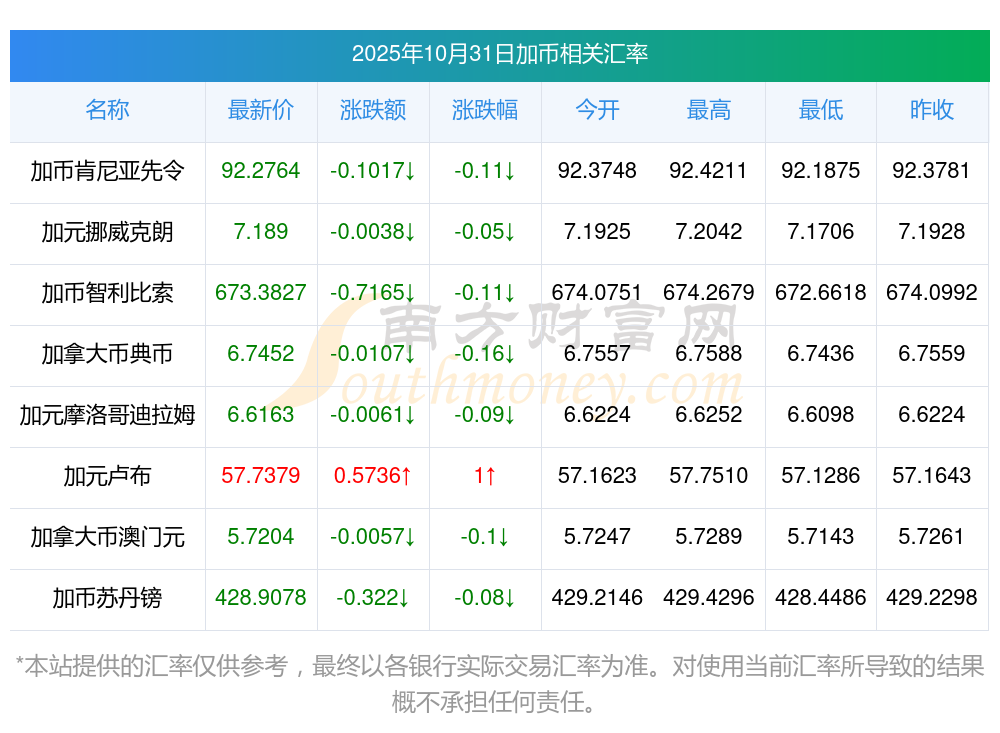Click high value 429.4296
Viewport: 1000px width, 733px height.
coord(709,597)
